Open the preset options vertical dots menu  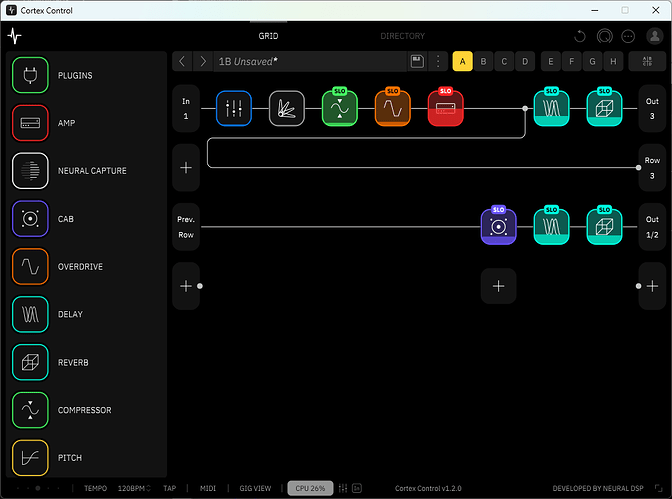(x=438, y=61)
